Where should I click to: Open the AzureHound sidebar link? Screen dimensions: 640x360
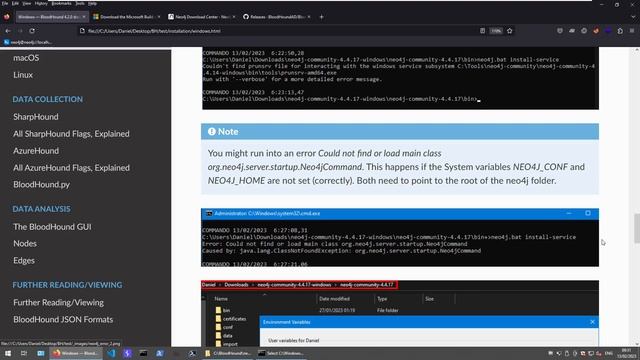(x=36, y=151)
